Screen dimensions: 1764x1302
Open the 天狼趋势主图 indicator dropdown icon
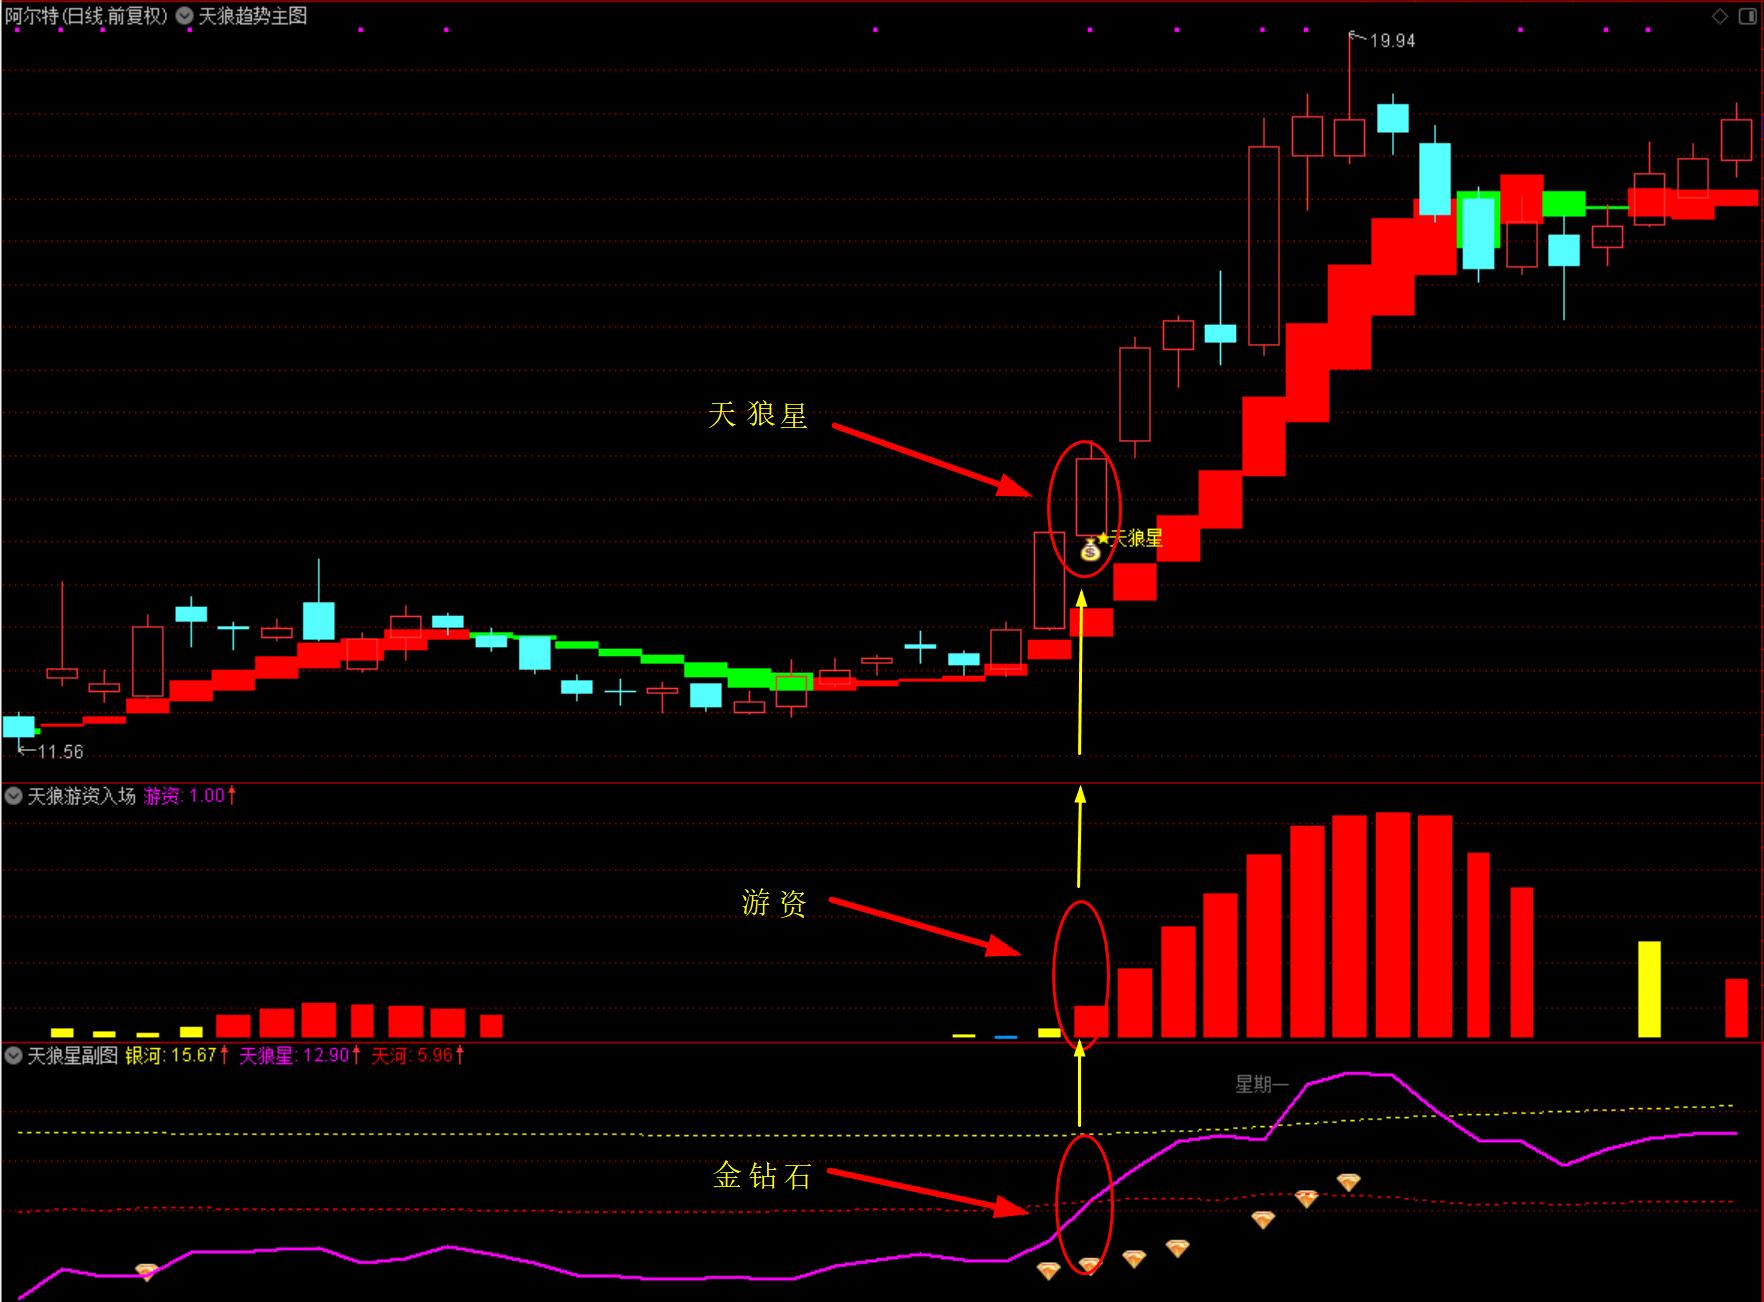[185, 16]
